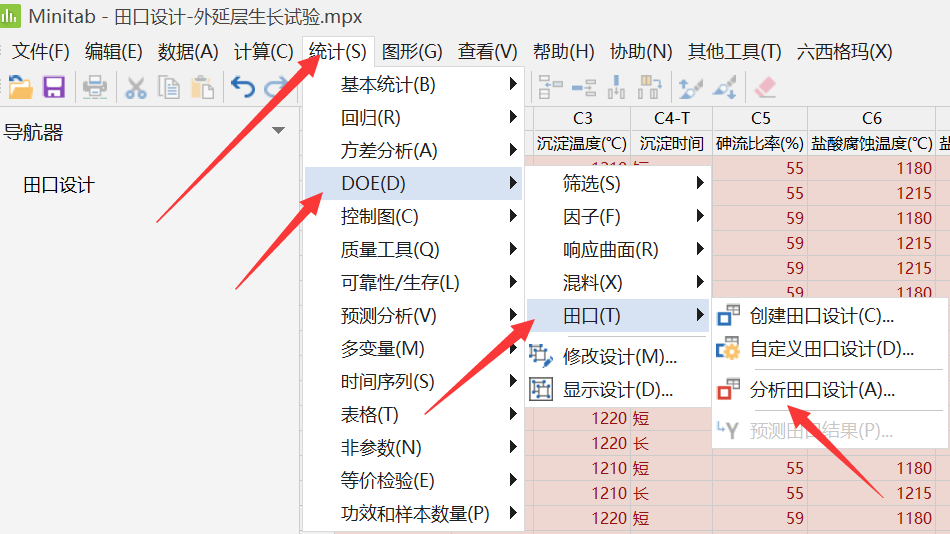Image resolution: width=950 pixels, height=534 pixels.
Task: Click the second grey worksheet toolbar icon with dash
Action: tap(584, 87)
